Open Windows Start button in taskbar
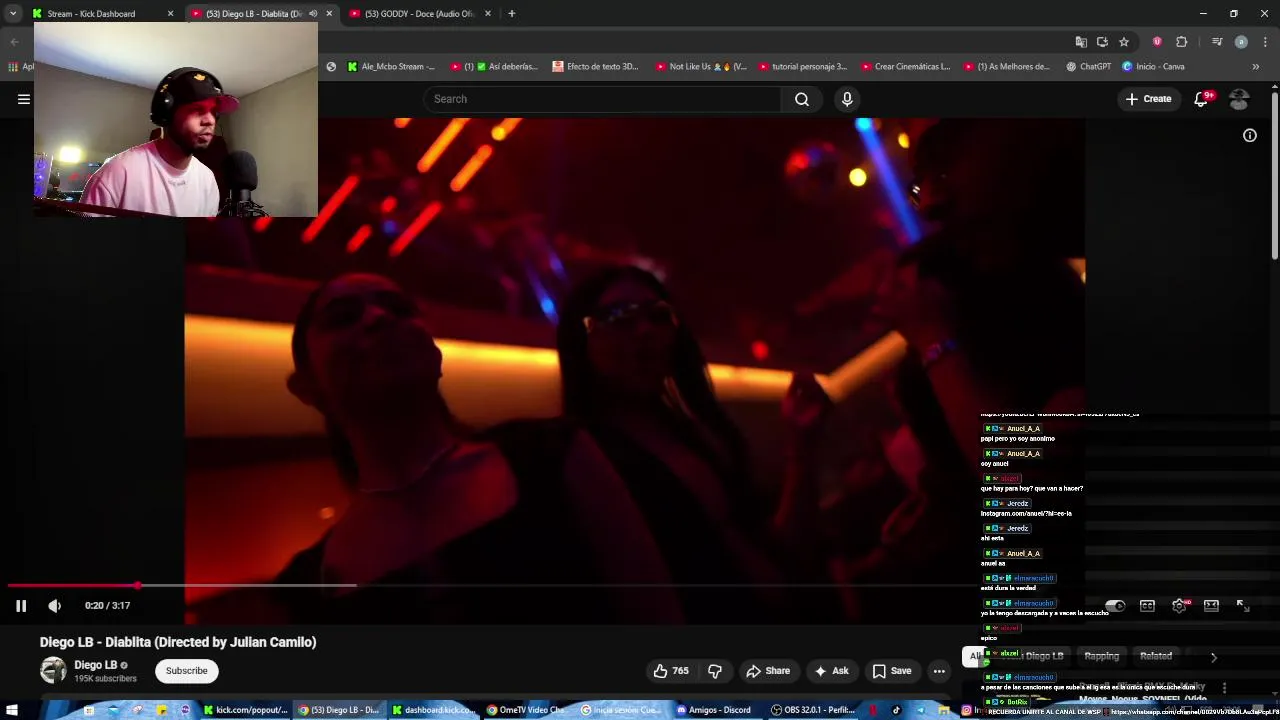The height and width of the screenshot is (720, 1280). pos(12,710)
